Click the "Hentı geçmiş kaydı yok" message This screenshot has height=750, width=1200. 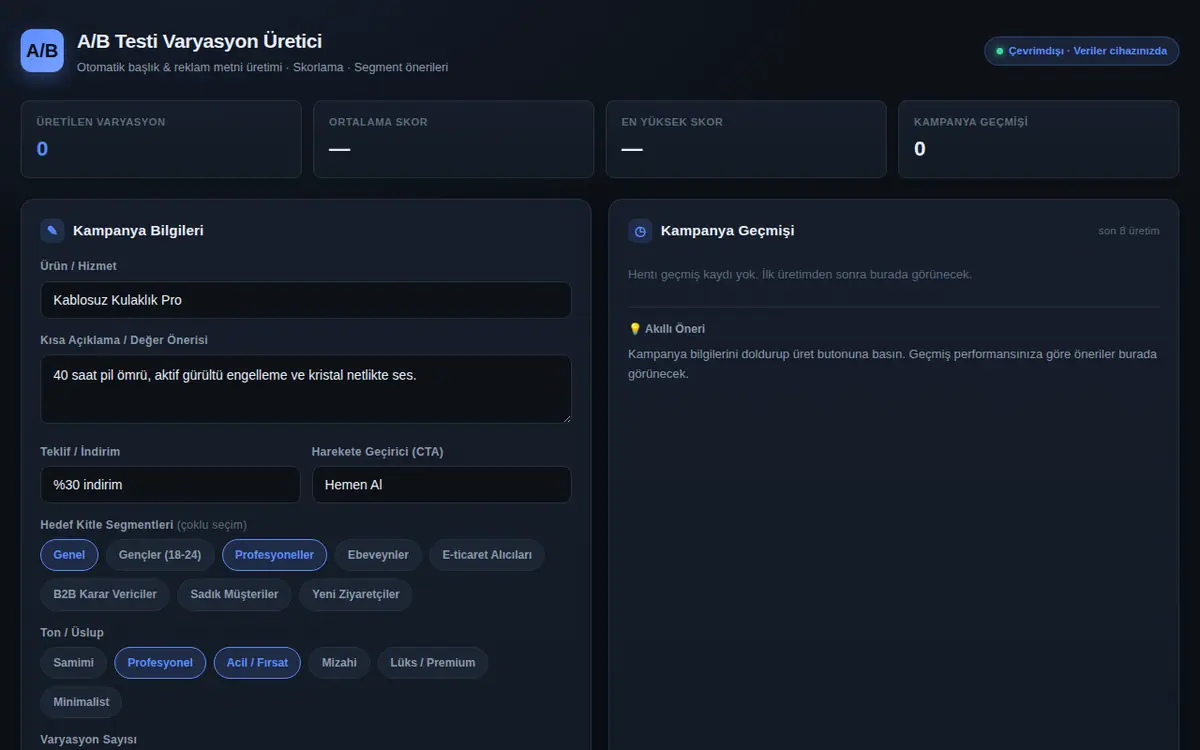pyautogui.click(x=800, y=274)
